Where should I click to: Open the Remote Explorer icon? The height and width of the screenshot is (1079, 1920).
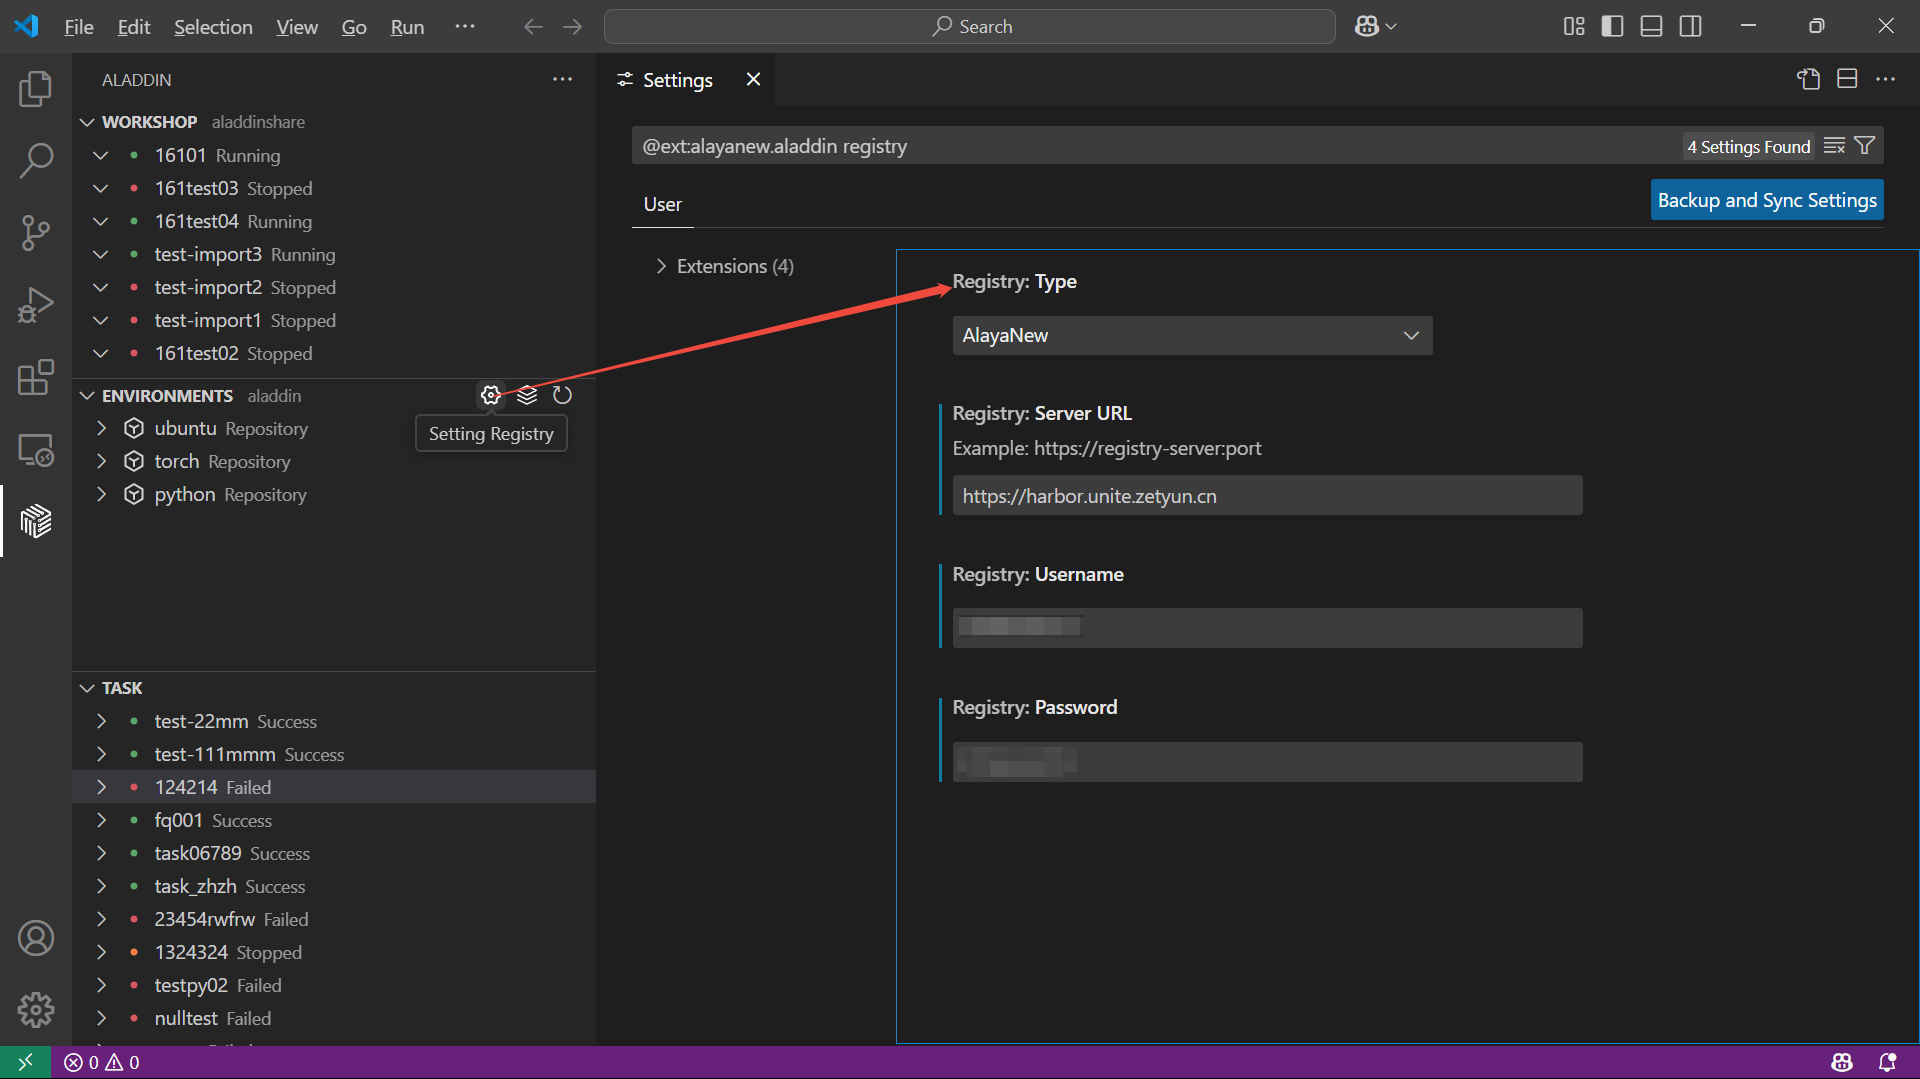[x=36, y=450]
